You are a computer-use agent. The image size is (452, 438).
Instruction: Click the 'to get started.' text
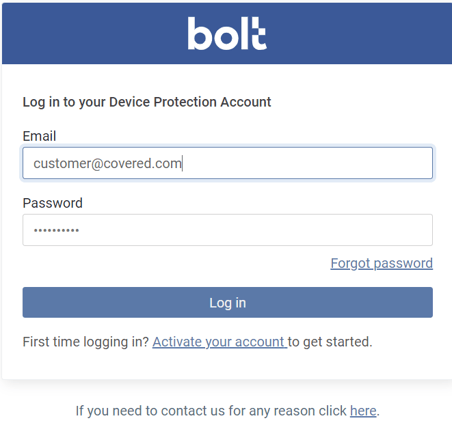[x=330, y=342]
